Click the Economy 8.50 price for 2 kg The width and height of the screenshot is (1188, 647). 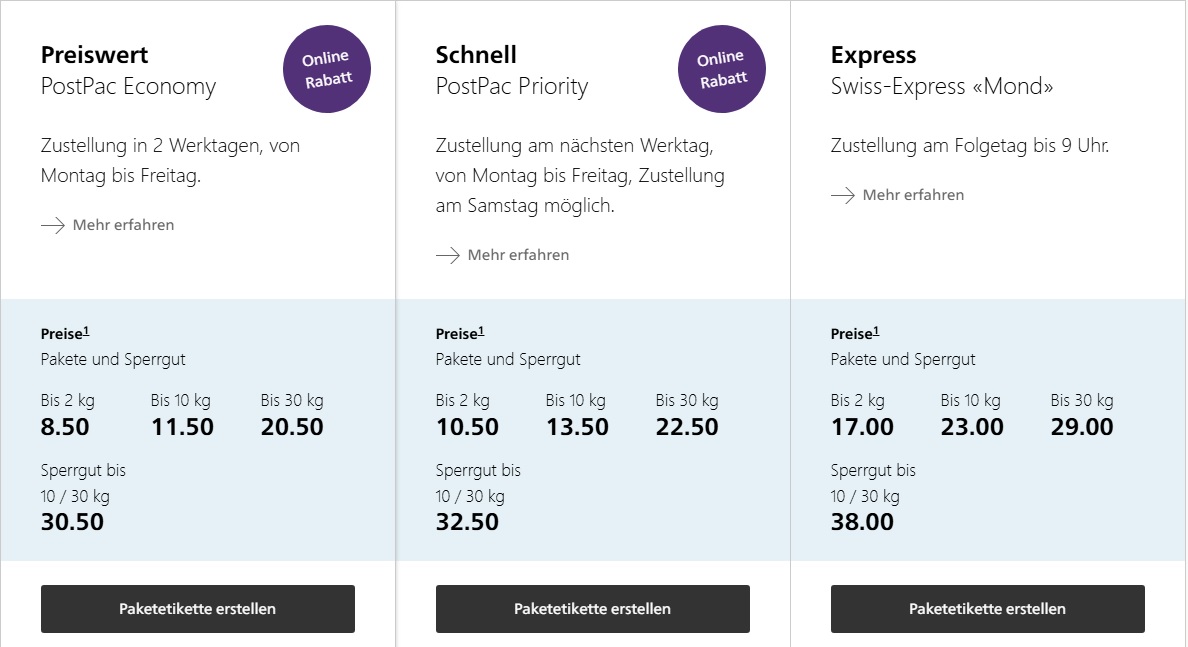65,427
